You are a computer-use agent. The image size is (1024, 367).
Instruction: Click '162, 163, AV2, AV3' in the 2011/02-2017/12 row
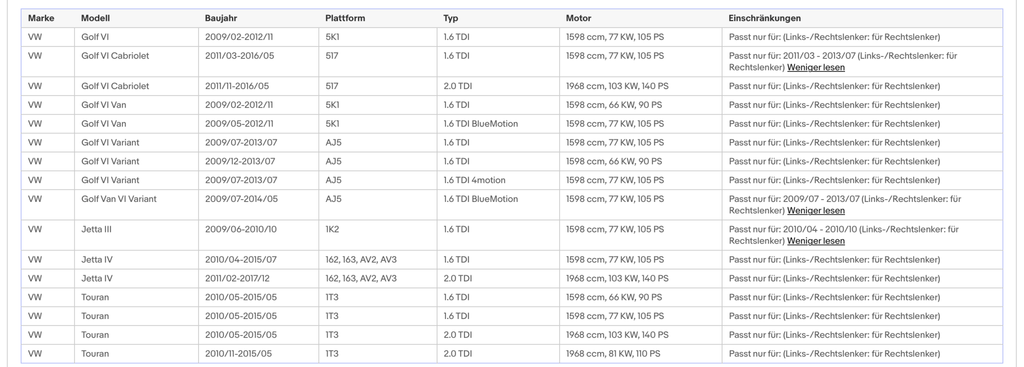click(x=361, y=278)
